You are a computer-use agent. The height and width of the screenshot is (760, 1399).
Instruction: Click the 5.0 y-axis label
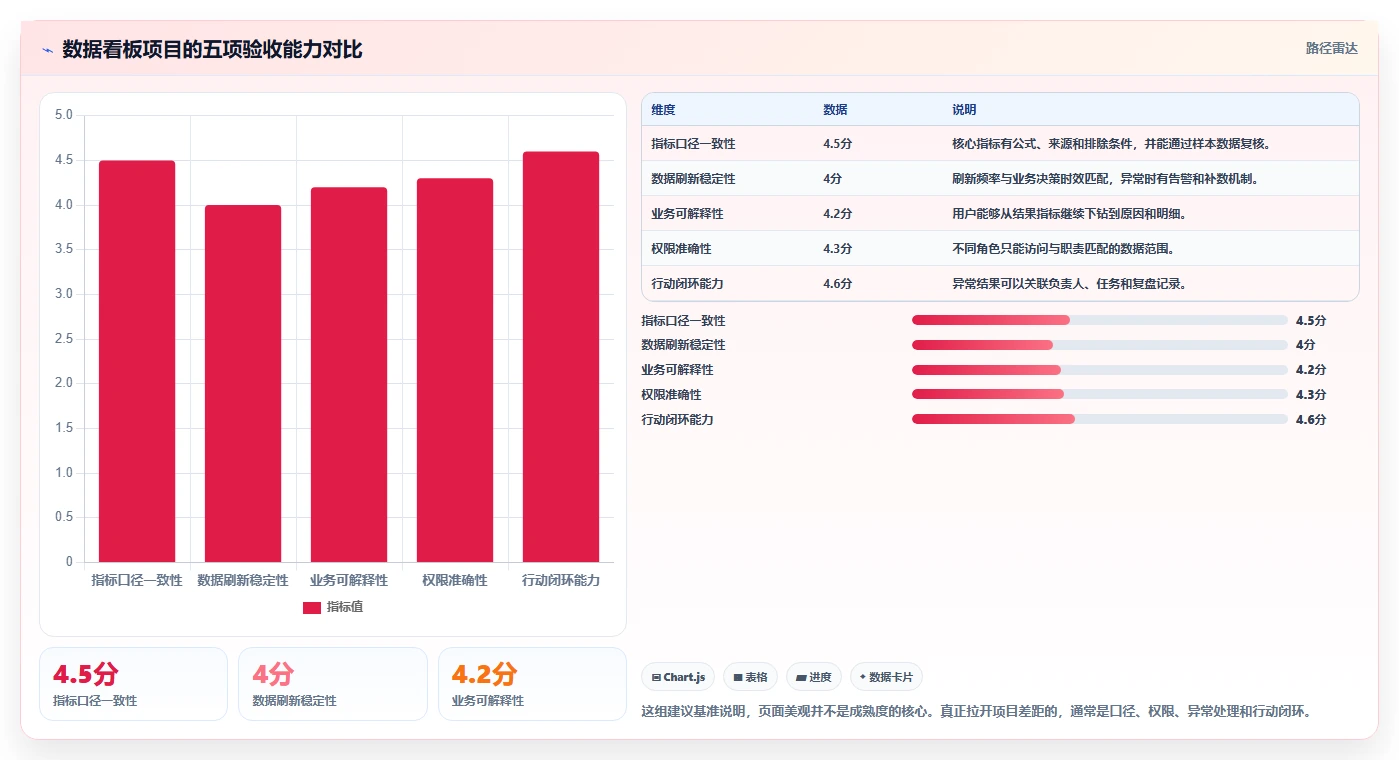[x=64, y=115]
